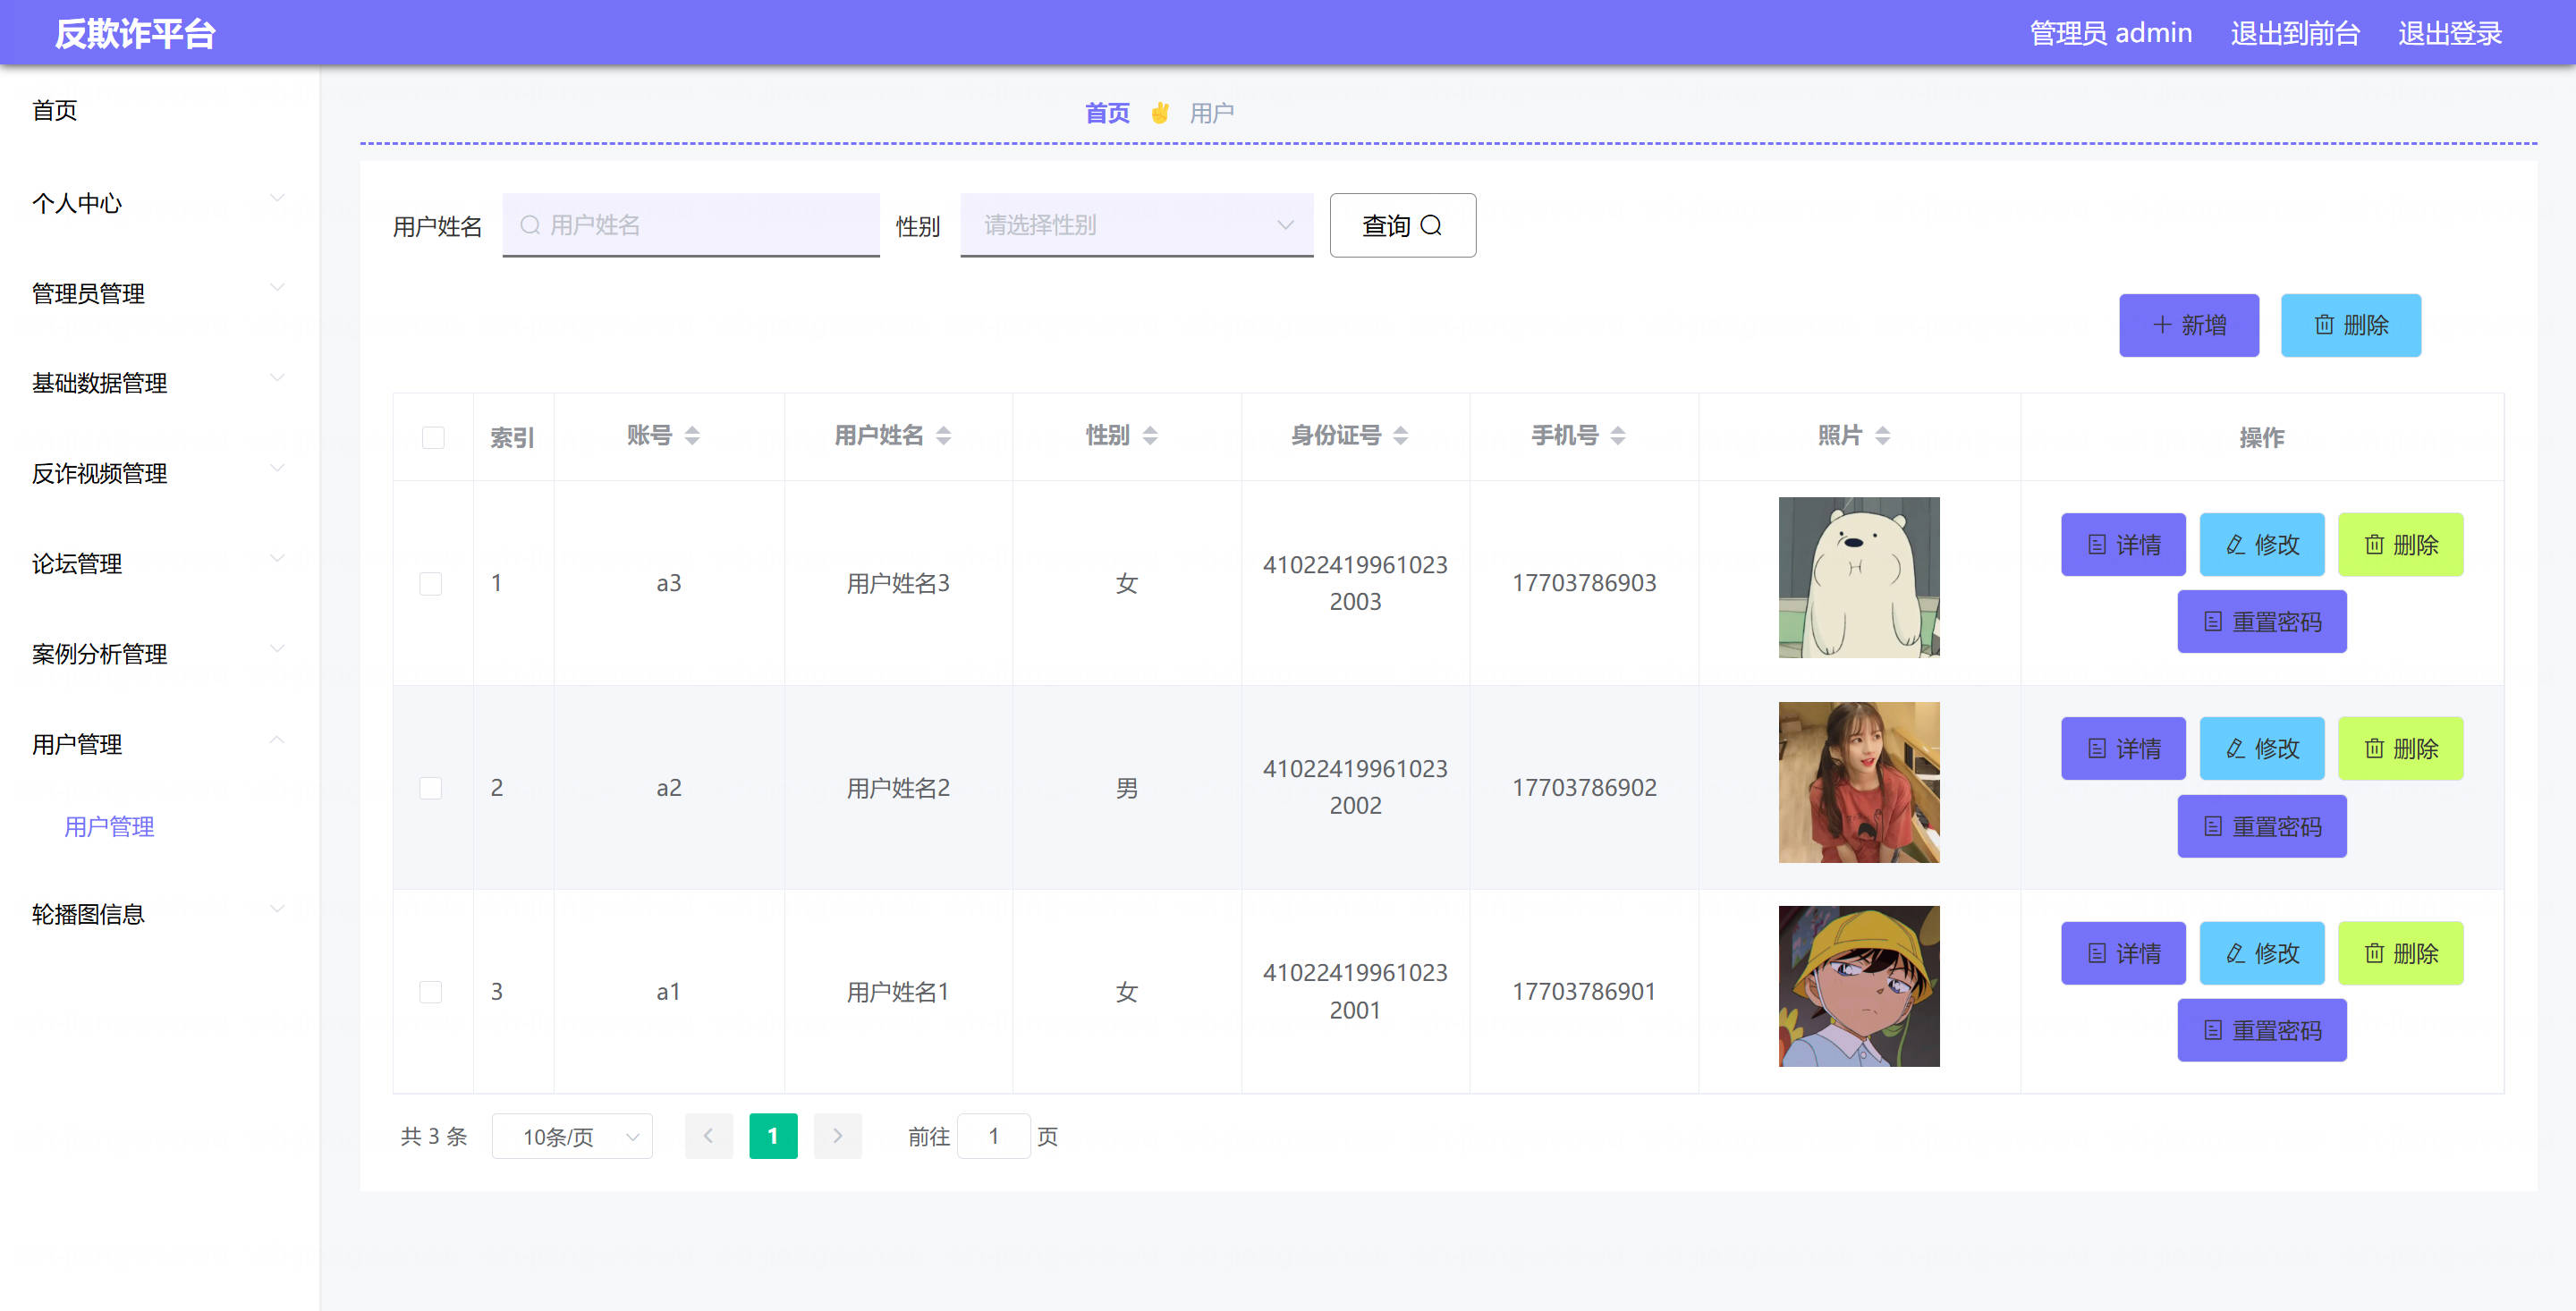Viewport: 2576px width, 1311px height.
Task: Select 用户管理 submenu item in sidebar
Action: point(109,826)
